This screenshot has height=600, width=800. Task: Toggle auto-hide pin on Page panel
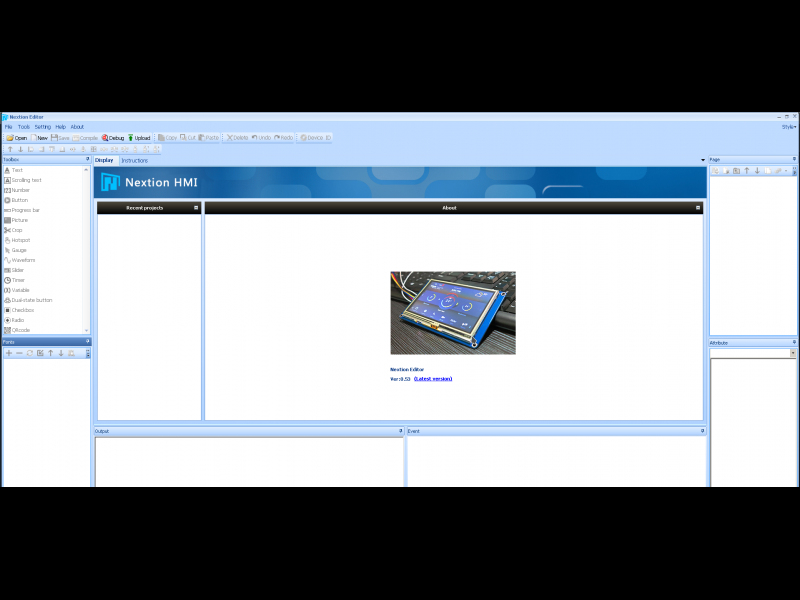tap(794, 159)
